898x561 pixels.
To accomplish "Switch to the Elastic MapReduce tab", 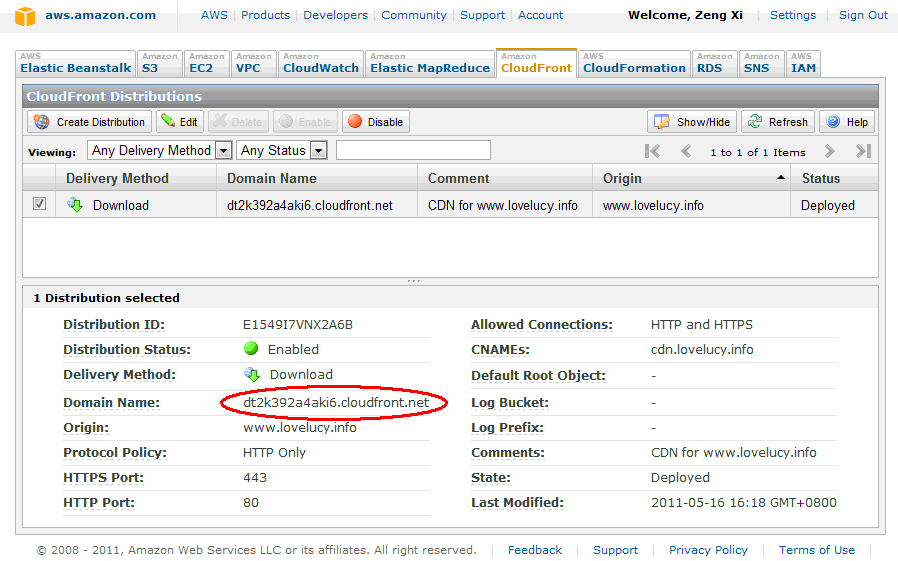I will coord(430,63).
